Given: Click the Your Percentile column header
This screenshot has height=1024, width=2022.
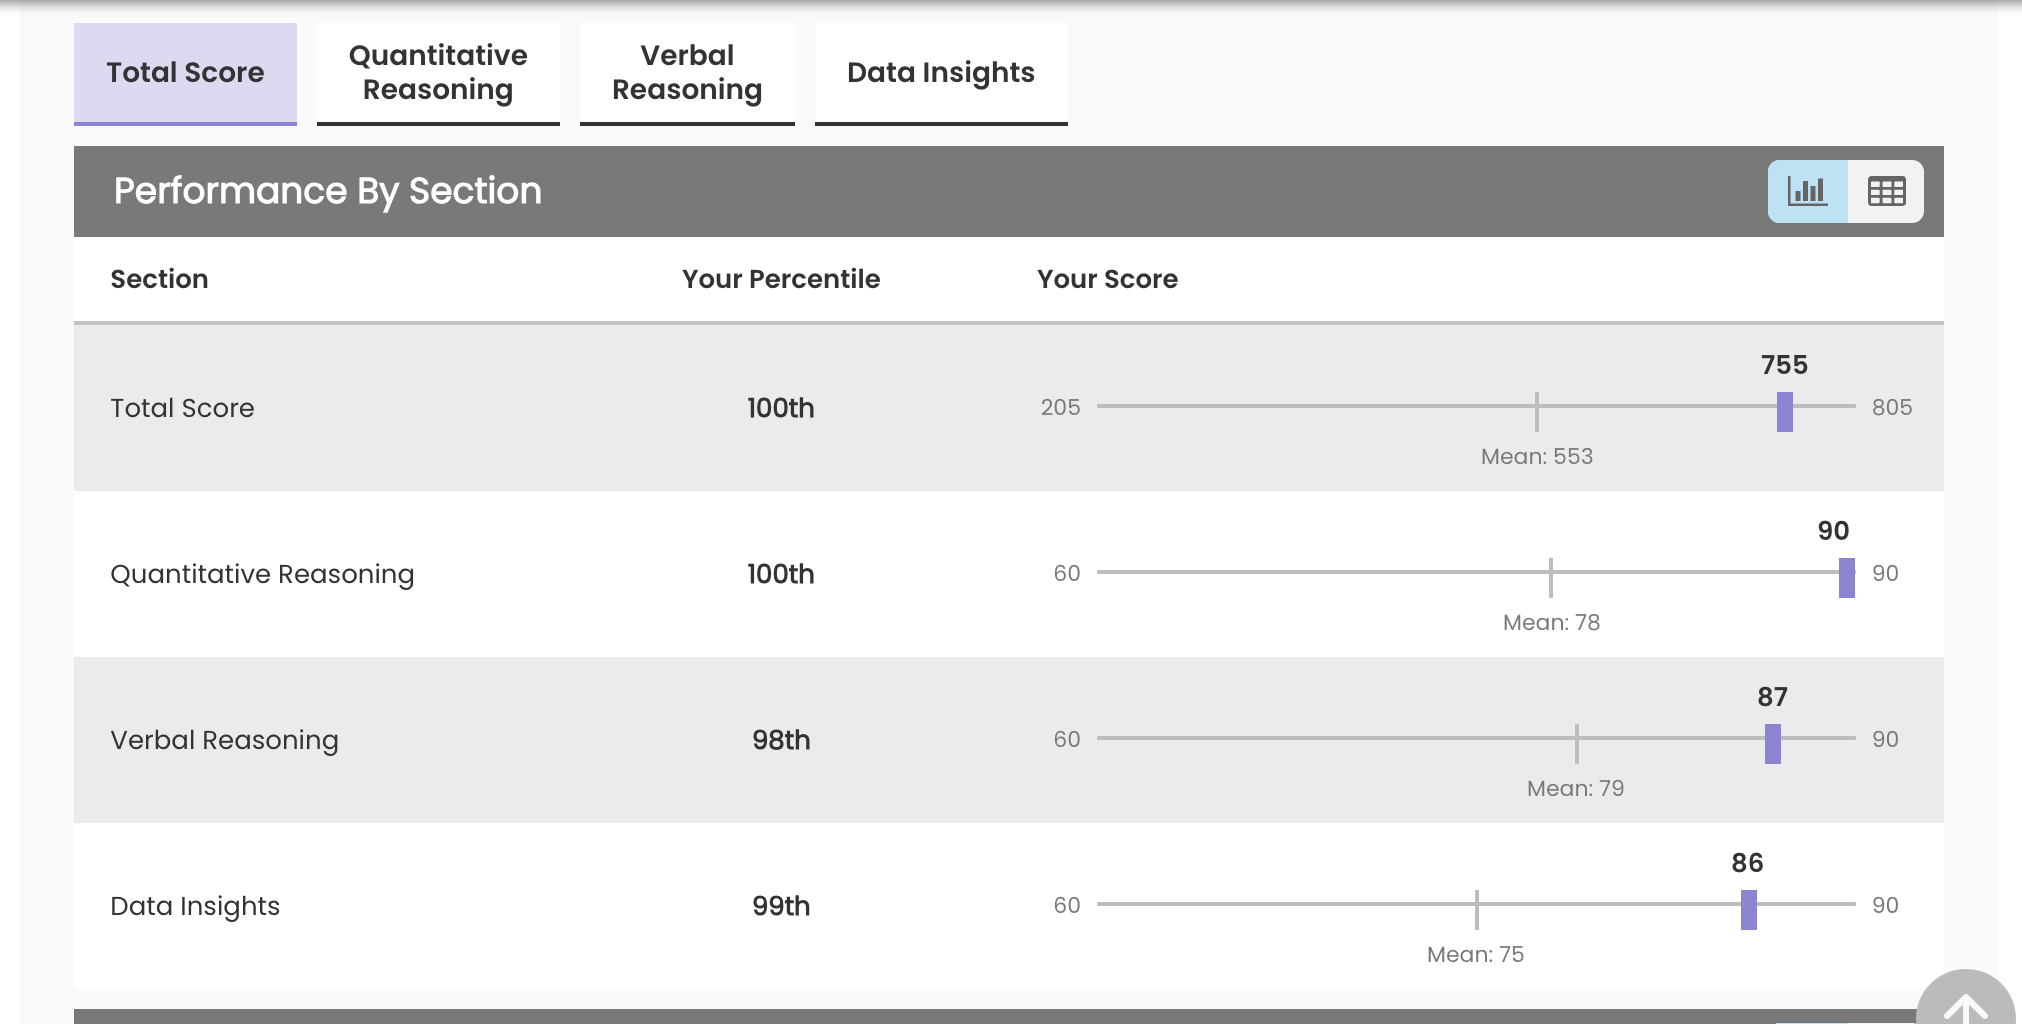Looking at the screenshot, I should click(781, 279).
